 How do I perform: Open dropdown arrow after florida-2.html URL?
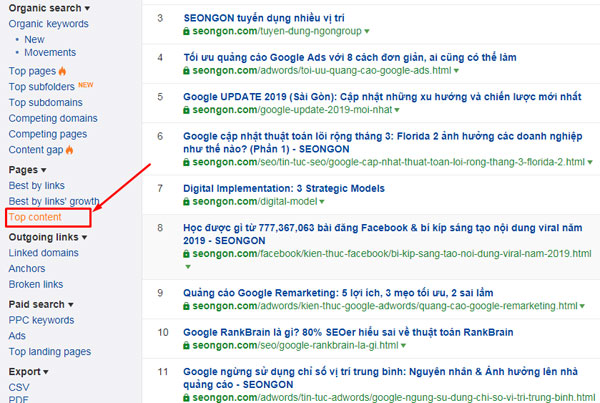pyautogui.click(x=590, y=163)
